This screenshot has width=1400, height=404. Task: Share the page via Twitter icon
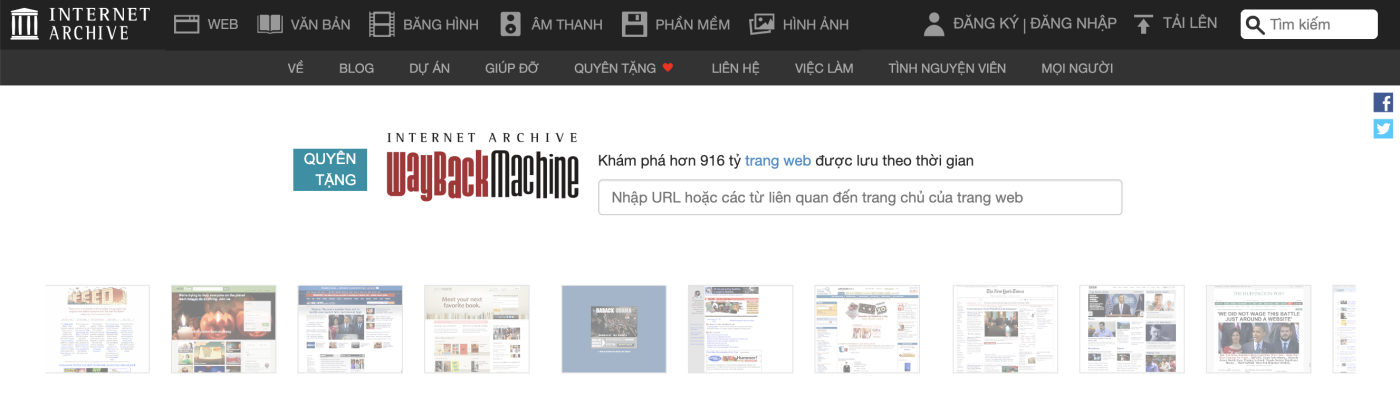click(1383, 128)
